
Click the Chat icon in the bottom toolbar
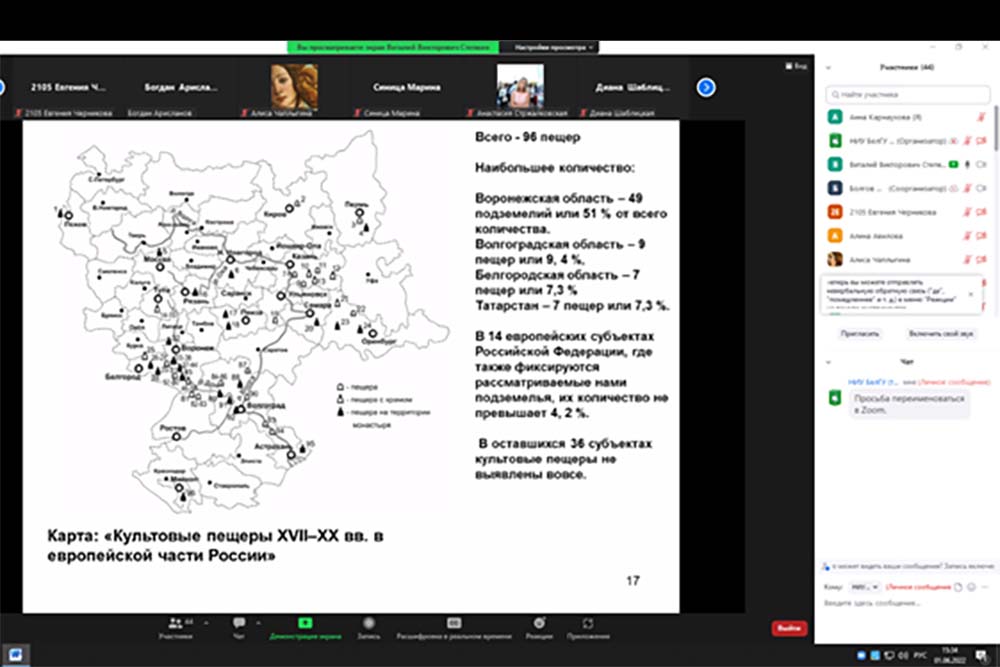pyautogui.click(x=239, y=624)
